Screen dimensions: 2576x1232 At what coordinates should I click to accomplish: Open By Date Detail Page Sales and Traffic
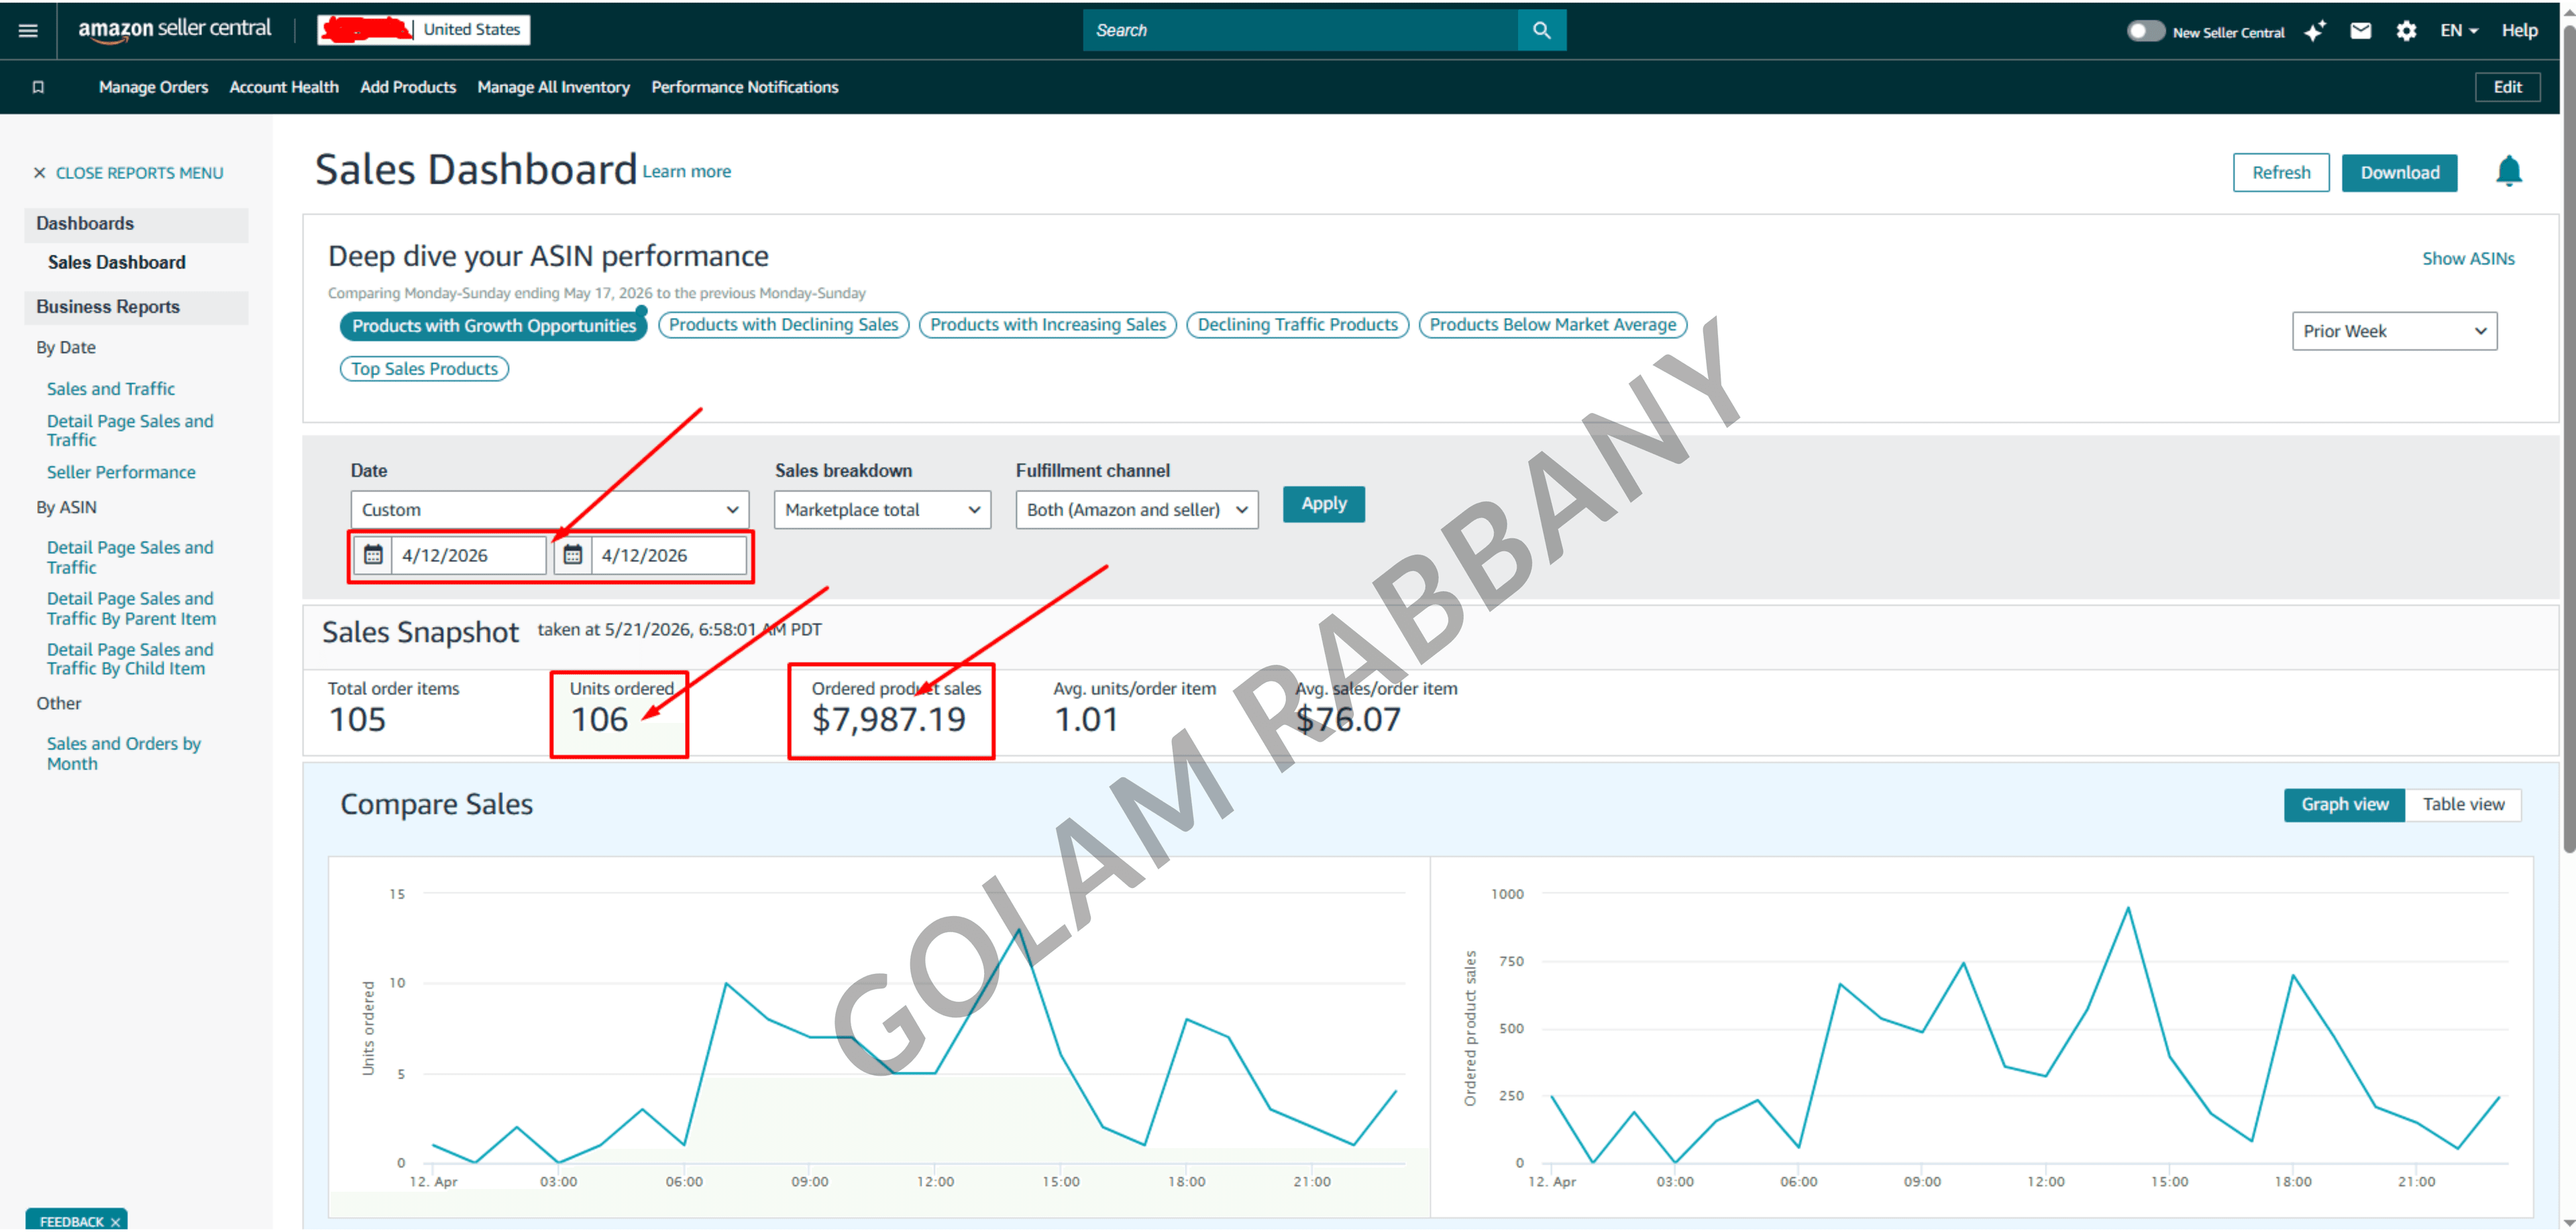coord(130,430)
